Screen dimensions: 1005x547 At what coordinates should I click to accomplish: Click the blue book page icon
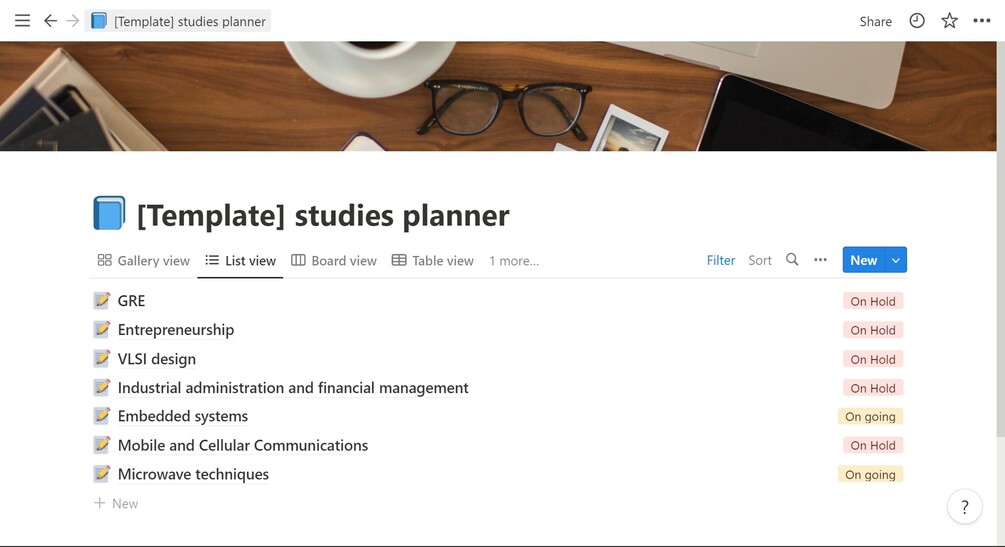(x=109, y=214)
